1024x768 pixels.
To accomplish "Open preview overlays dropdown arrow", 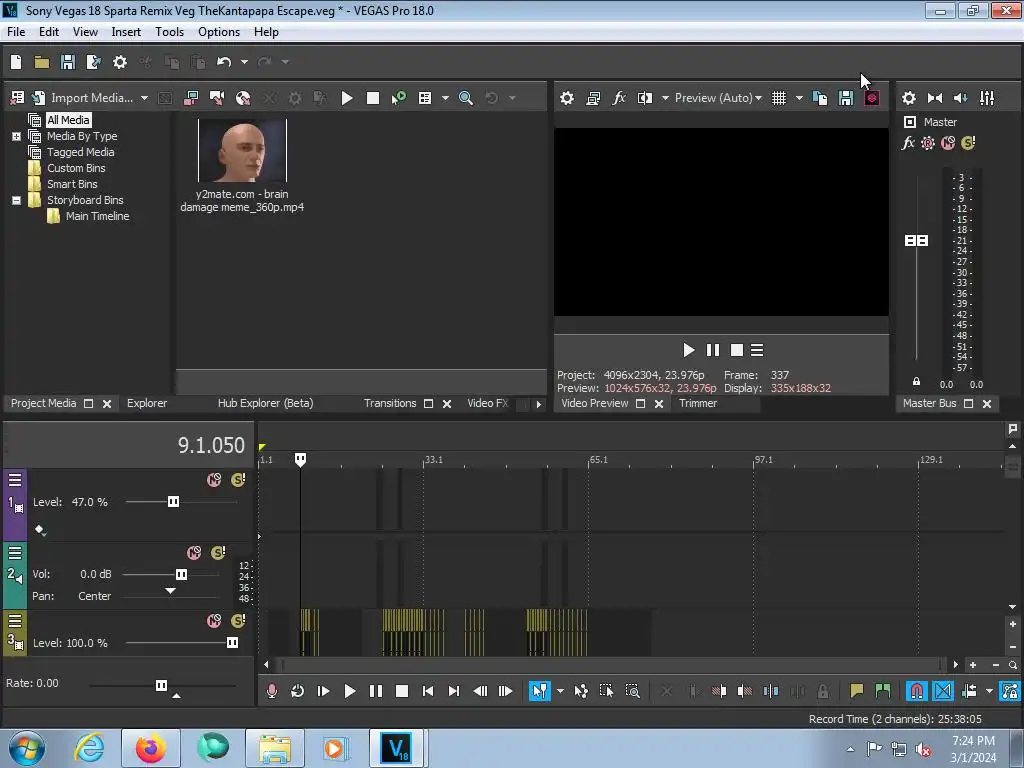I will pyautogui.click(x=799, y=98).
